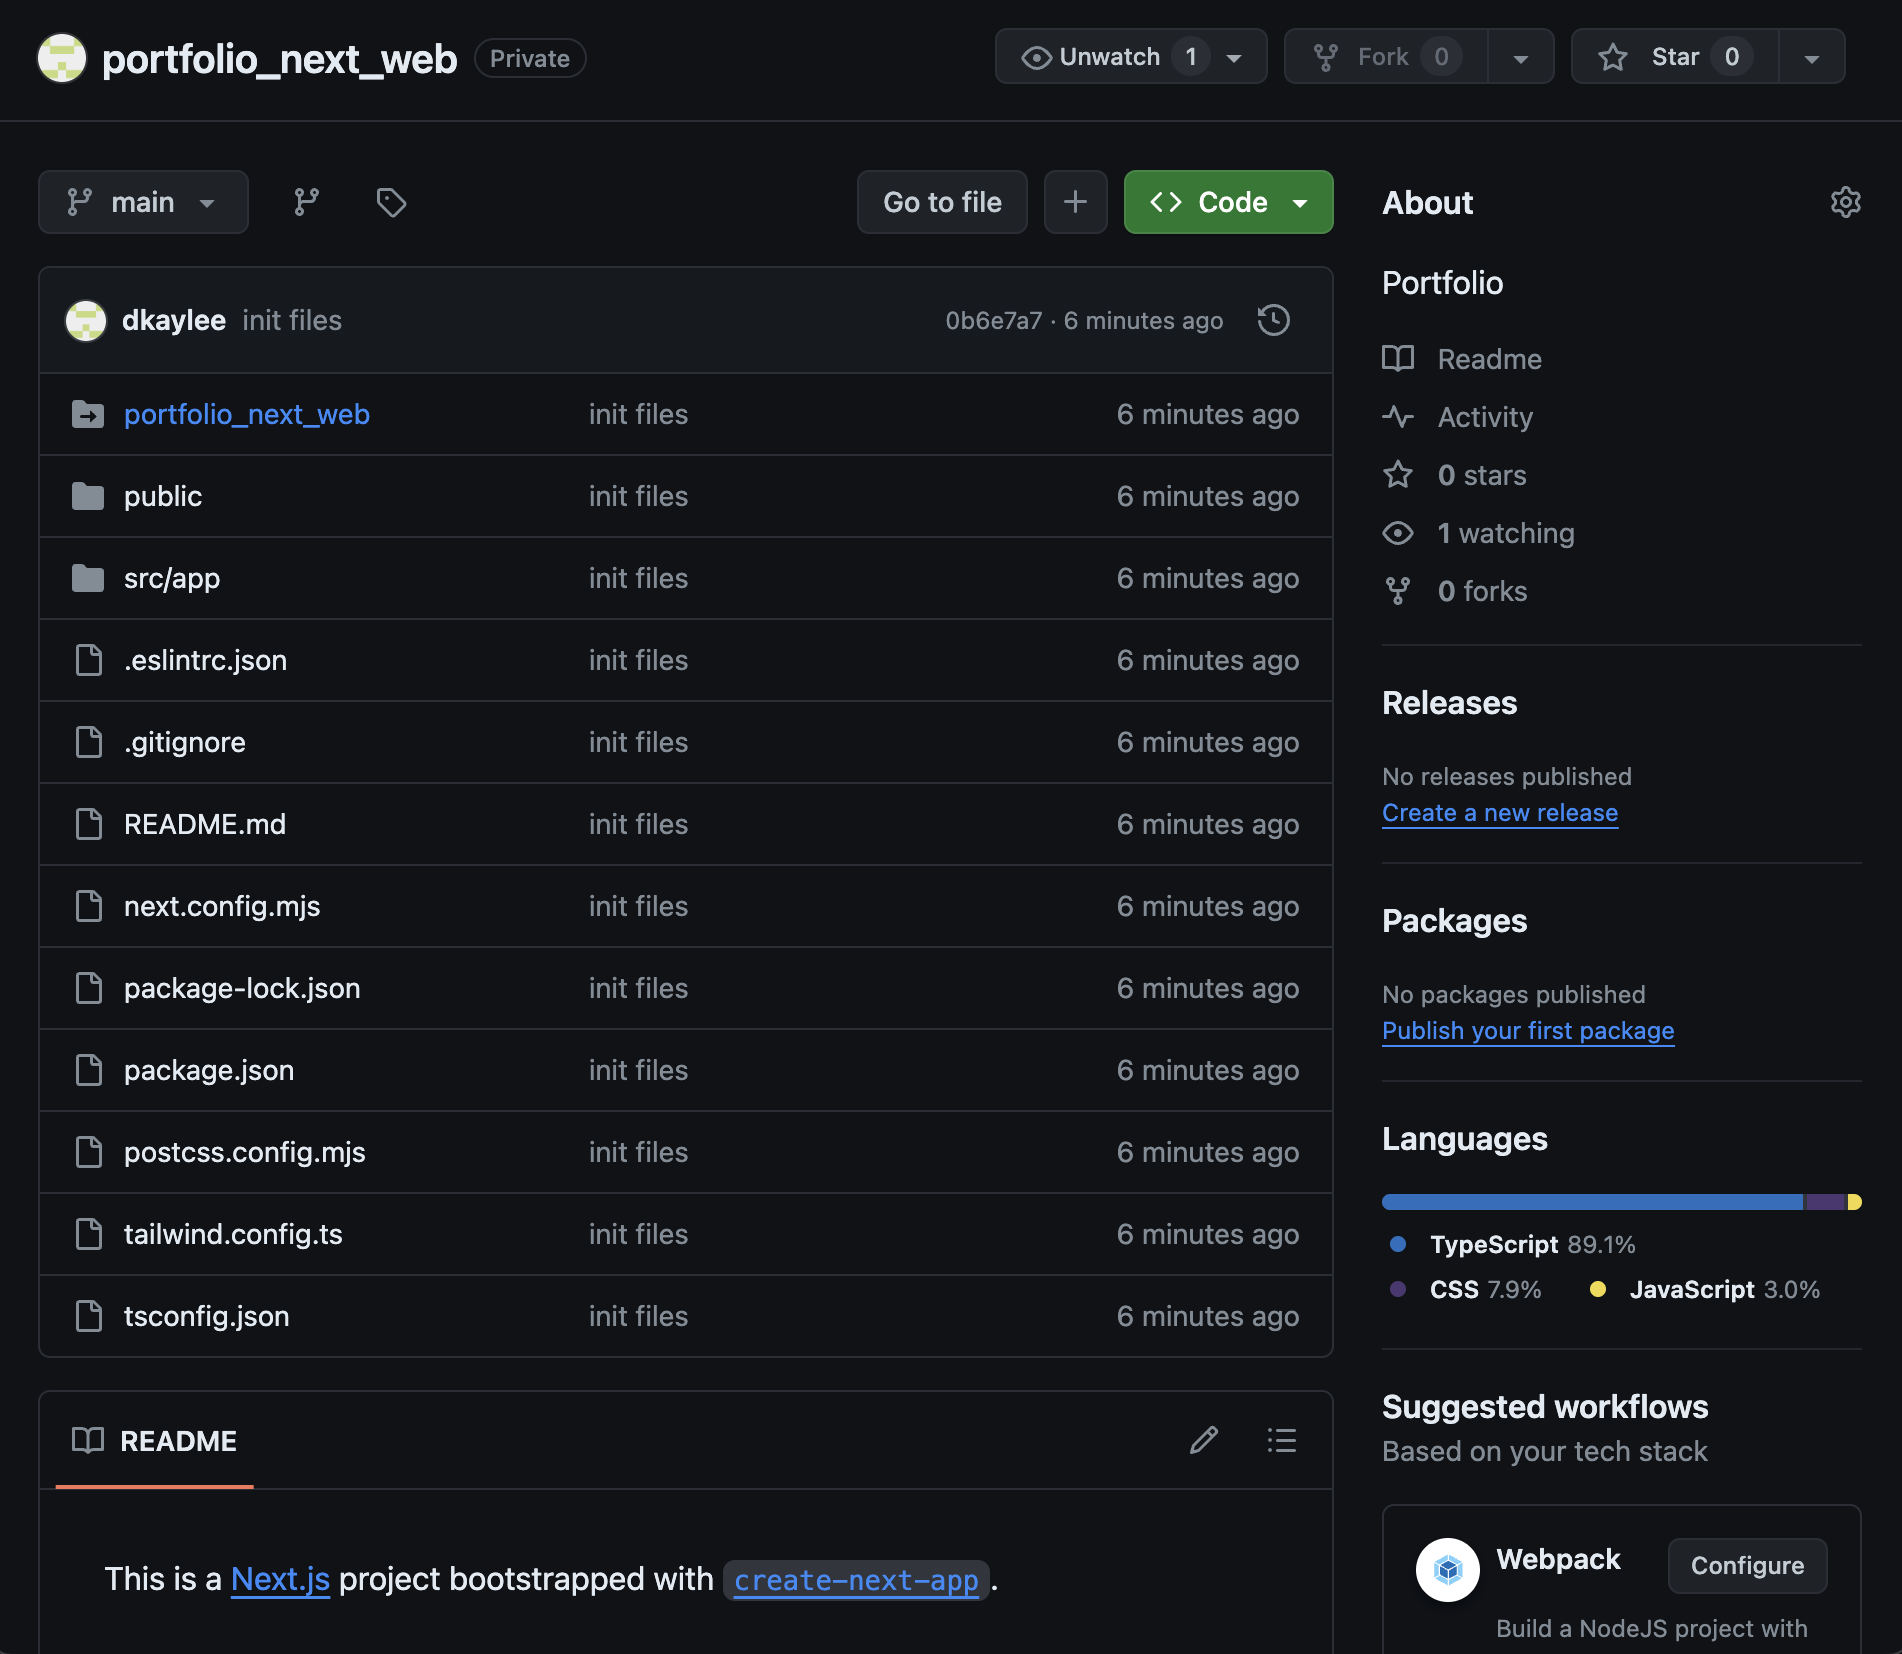Click the yellow JavaScript language segment
Viewport: 1902px width, 1654px height.
point(1854,1202)
